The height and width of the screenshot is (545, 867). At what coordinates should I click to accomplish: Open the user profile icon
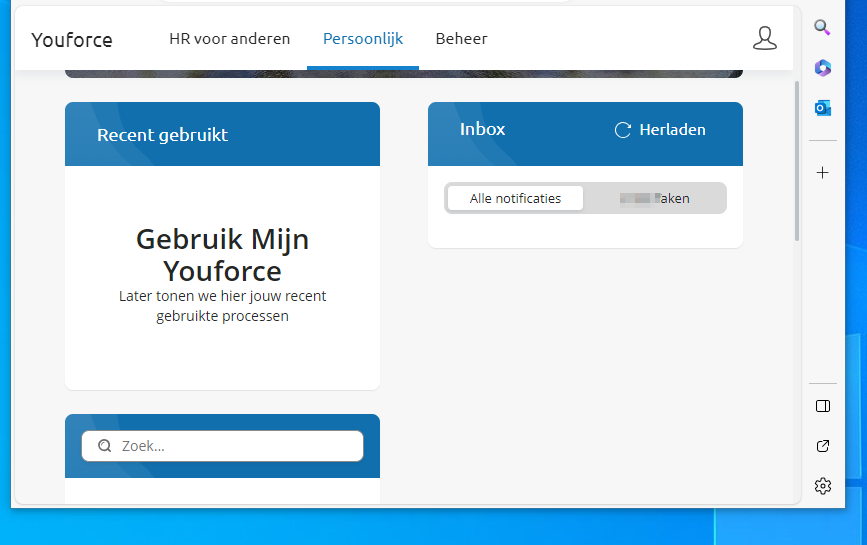765,38
